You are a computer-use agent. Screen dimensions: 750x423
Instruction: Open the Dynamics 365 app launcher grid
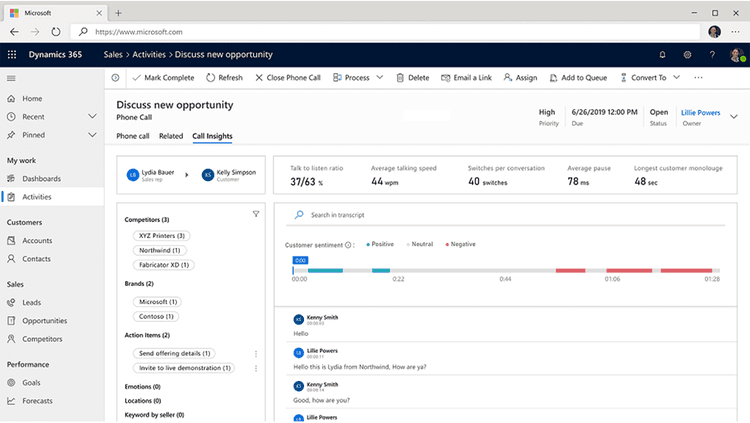pyautogui.click(x=12, y=55)
